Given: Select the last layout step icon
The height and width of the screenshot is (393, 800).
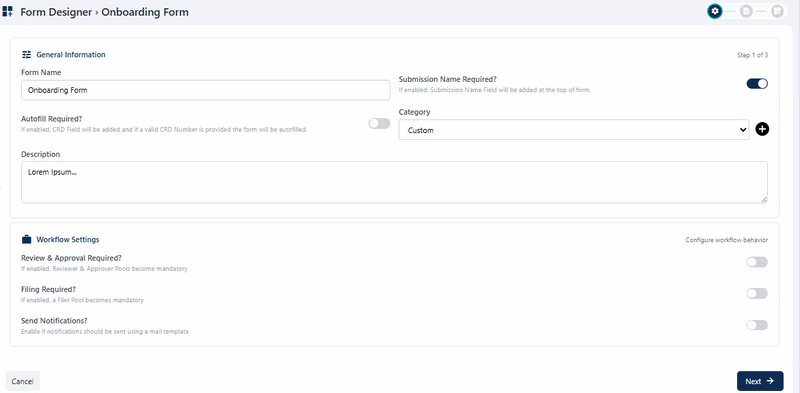Looking at the screenshot, I should point(777,11).
